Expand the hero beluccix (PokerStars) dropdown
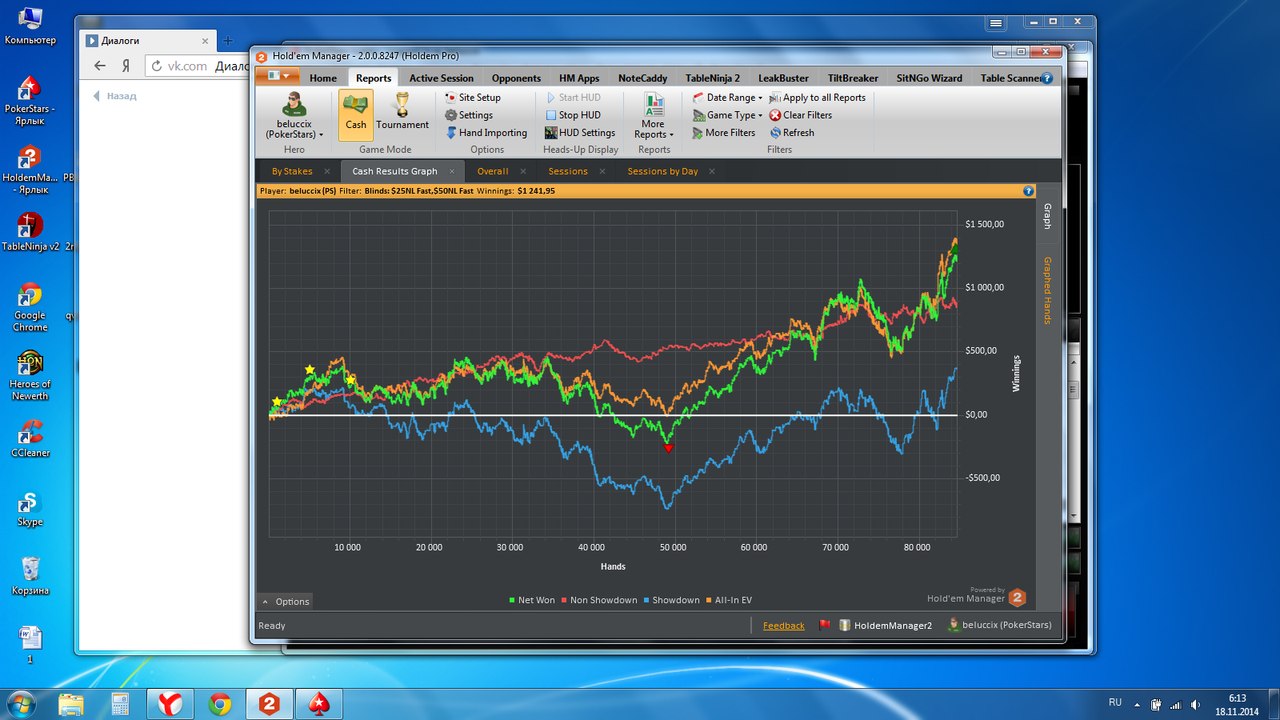The height and width of the screenshot is (720, 1280). (293, 115)
